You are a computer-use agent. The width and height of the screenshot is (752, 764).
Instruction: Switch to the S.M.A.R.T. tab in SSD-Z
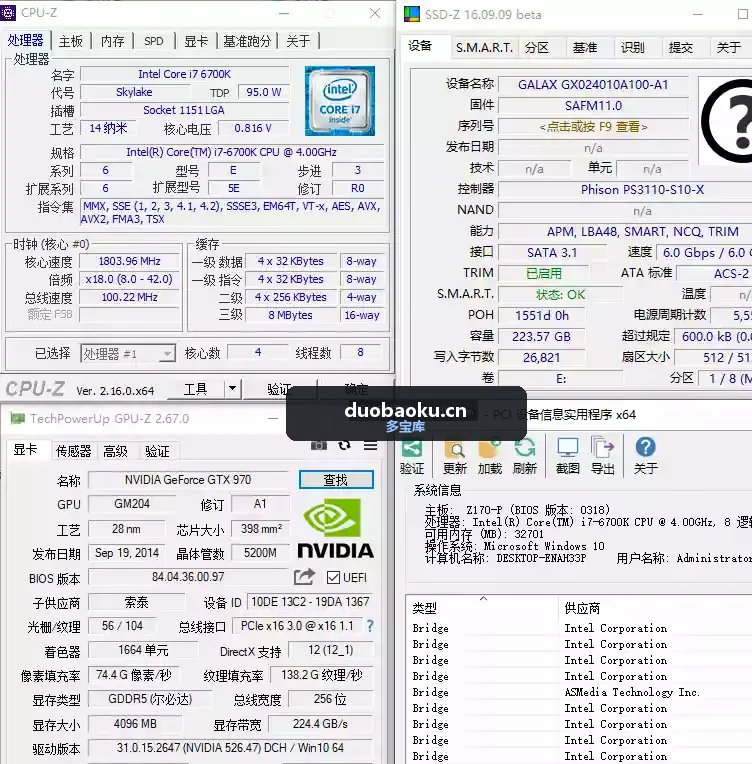coord(484,48)
